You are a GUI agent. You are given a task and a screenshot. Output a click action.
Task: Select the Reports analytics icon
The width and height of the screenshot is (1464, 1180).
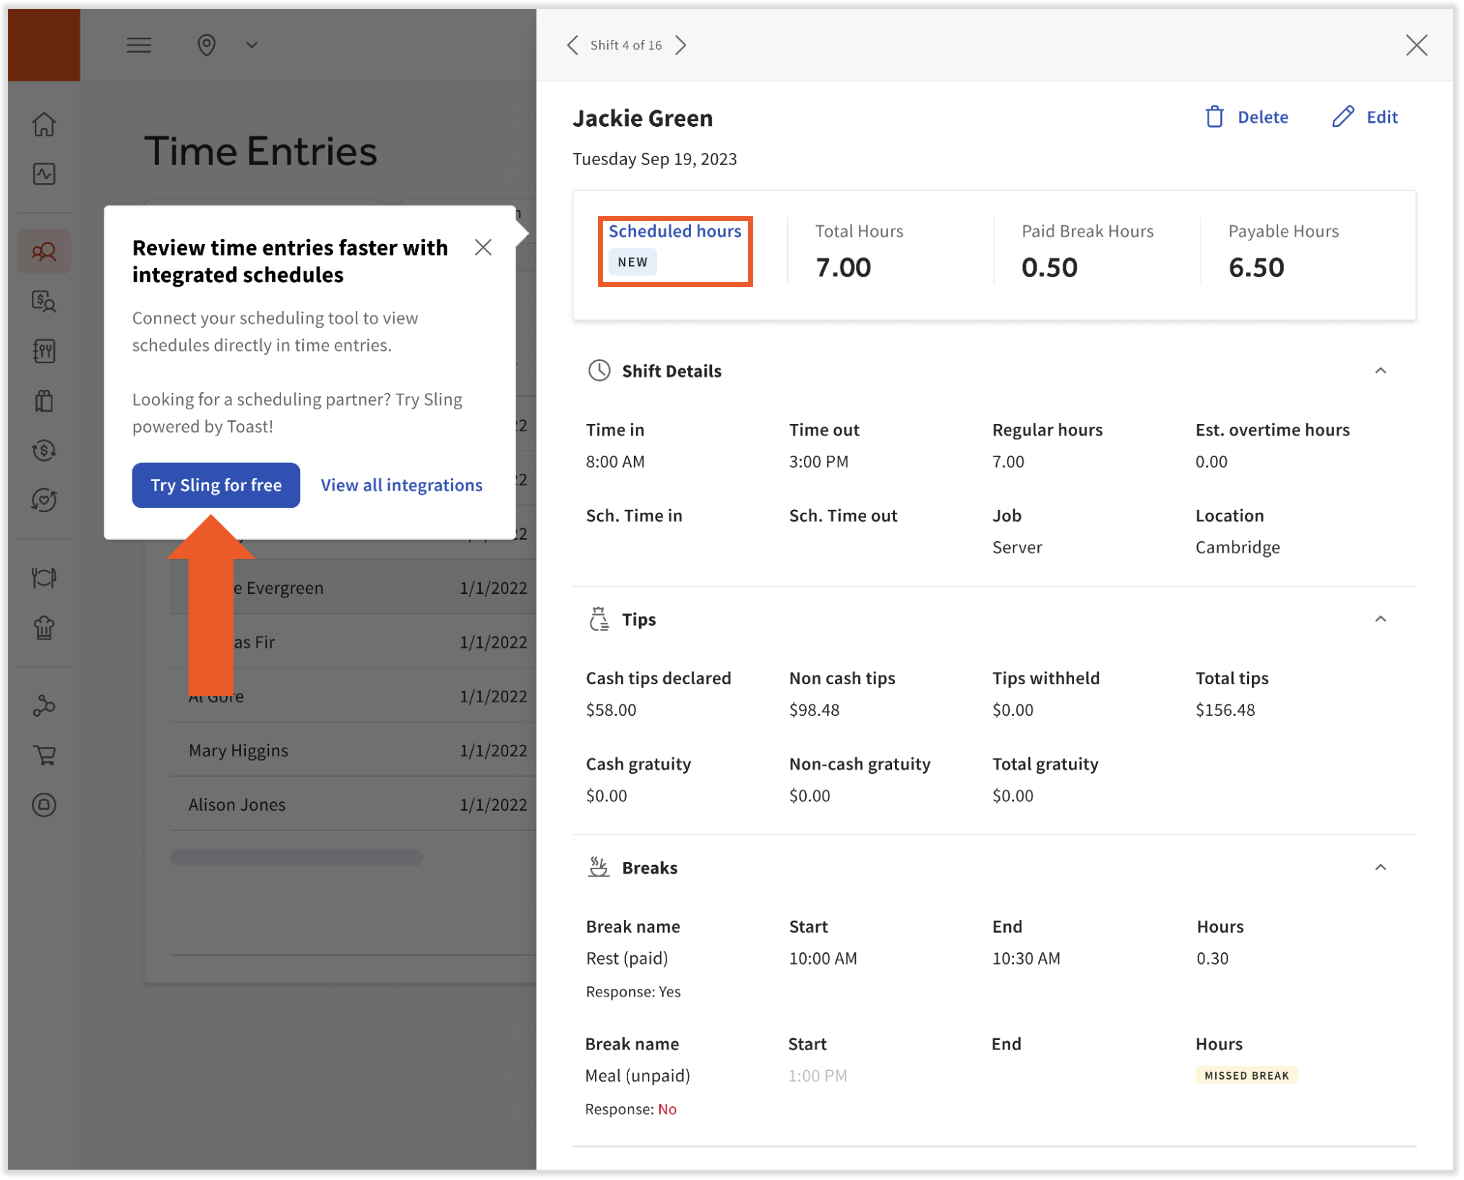[x=44, y=173]
